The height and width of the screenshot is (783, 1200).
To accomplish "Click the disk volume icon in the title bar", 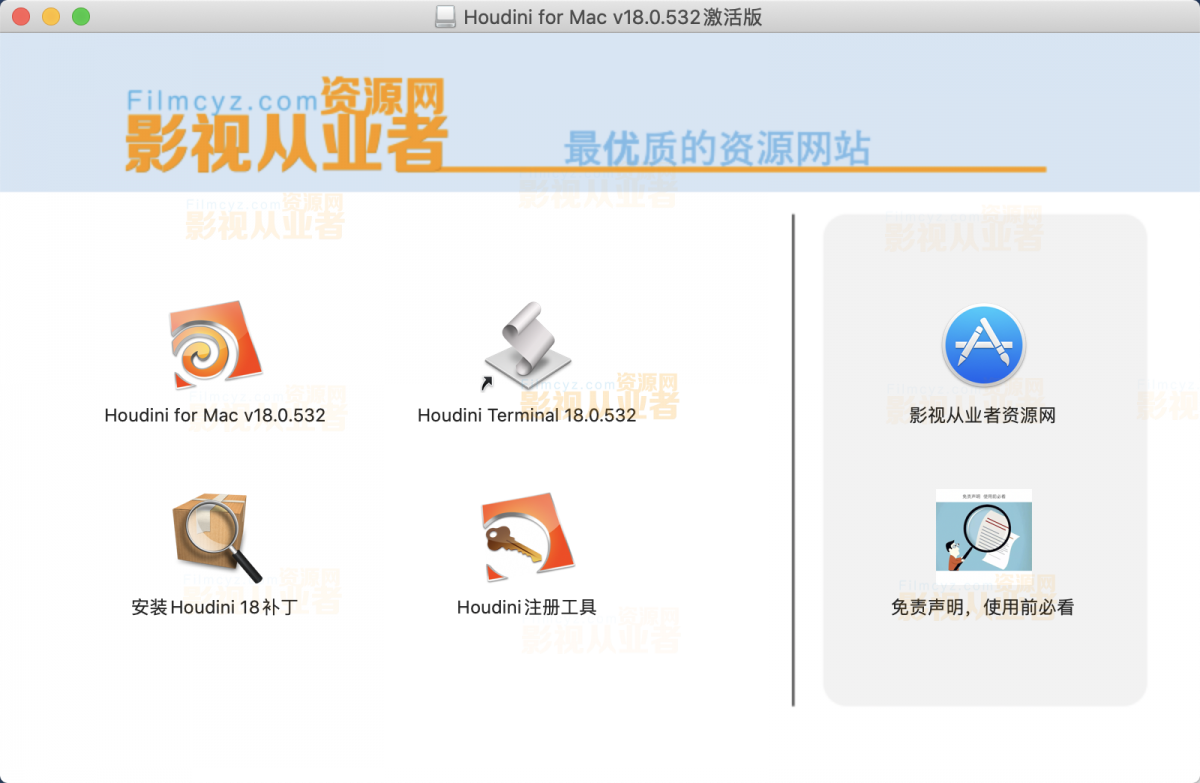I will [x=446, y=17].
